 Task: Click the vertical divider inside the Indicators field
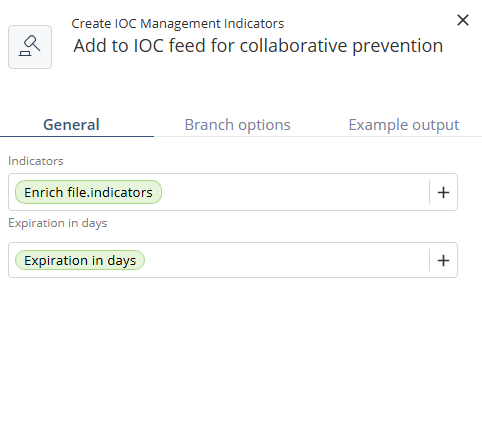[x=429, y=192]
